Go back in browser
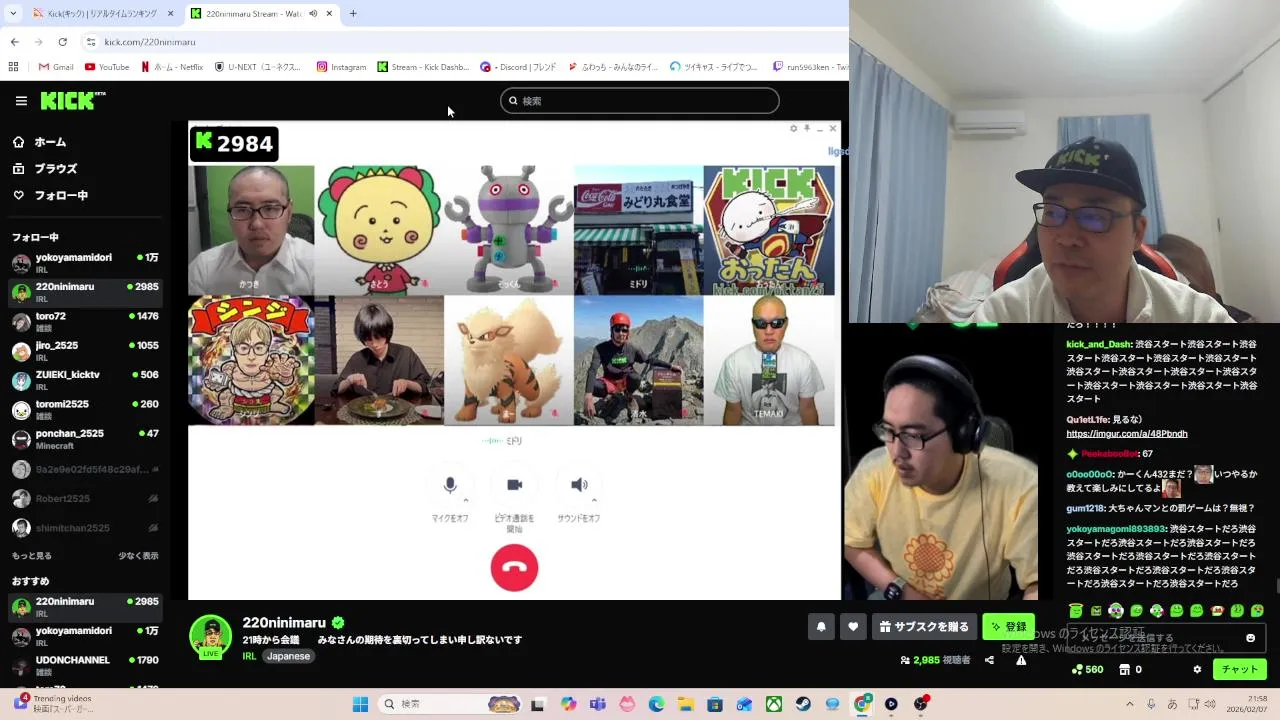 14,42
